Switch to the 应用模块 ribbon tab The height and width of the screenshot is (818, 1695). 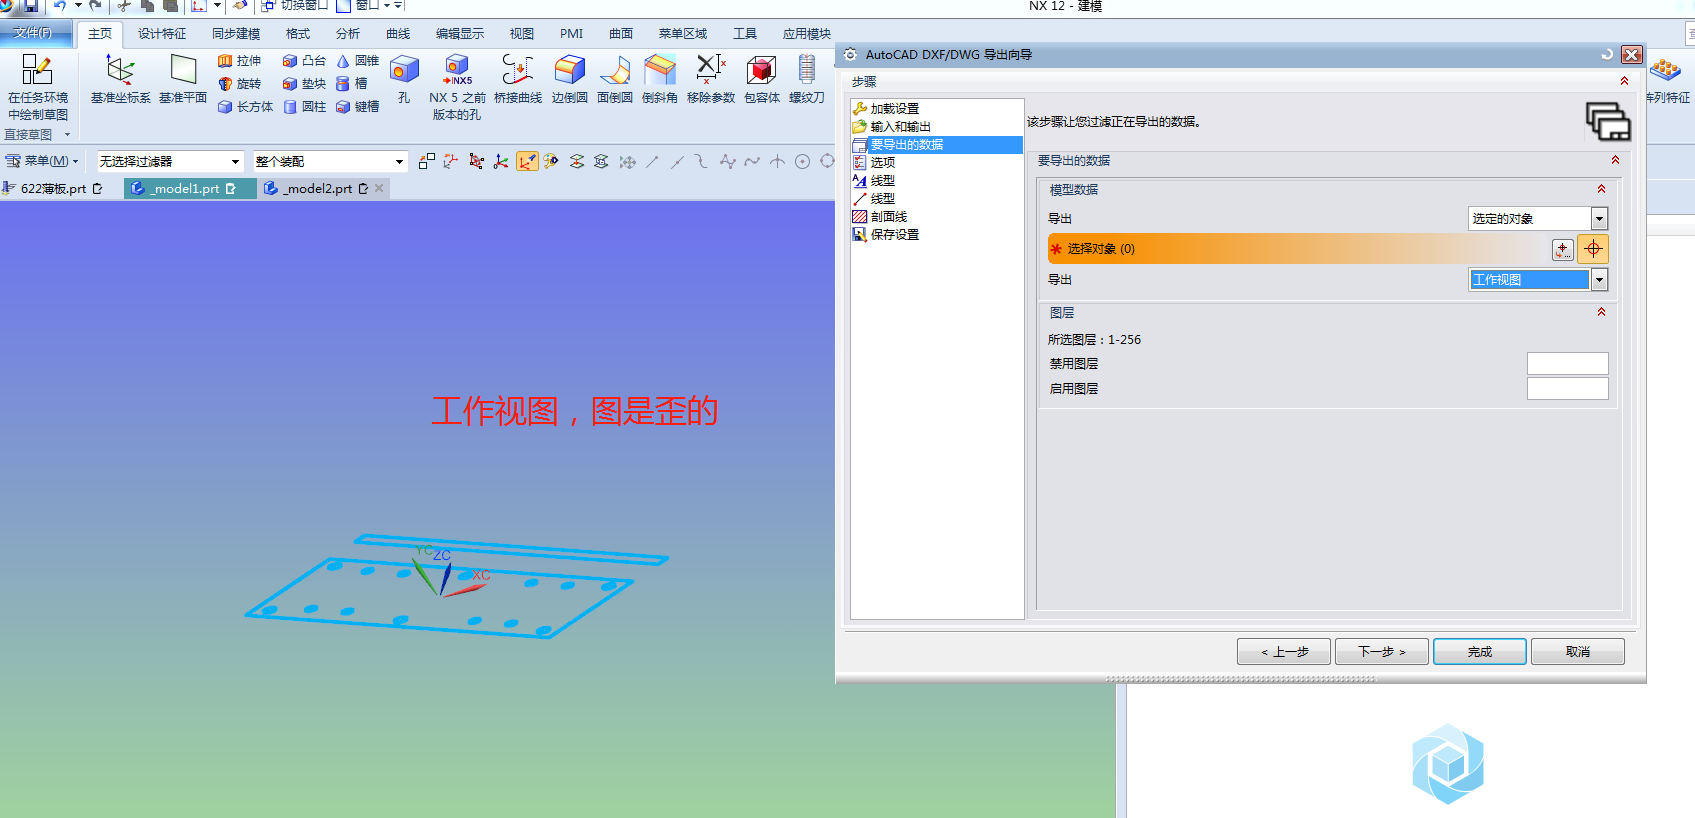click(x=807, y=34)
